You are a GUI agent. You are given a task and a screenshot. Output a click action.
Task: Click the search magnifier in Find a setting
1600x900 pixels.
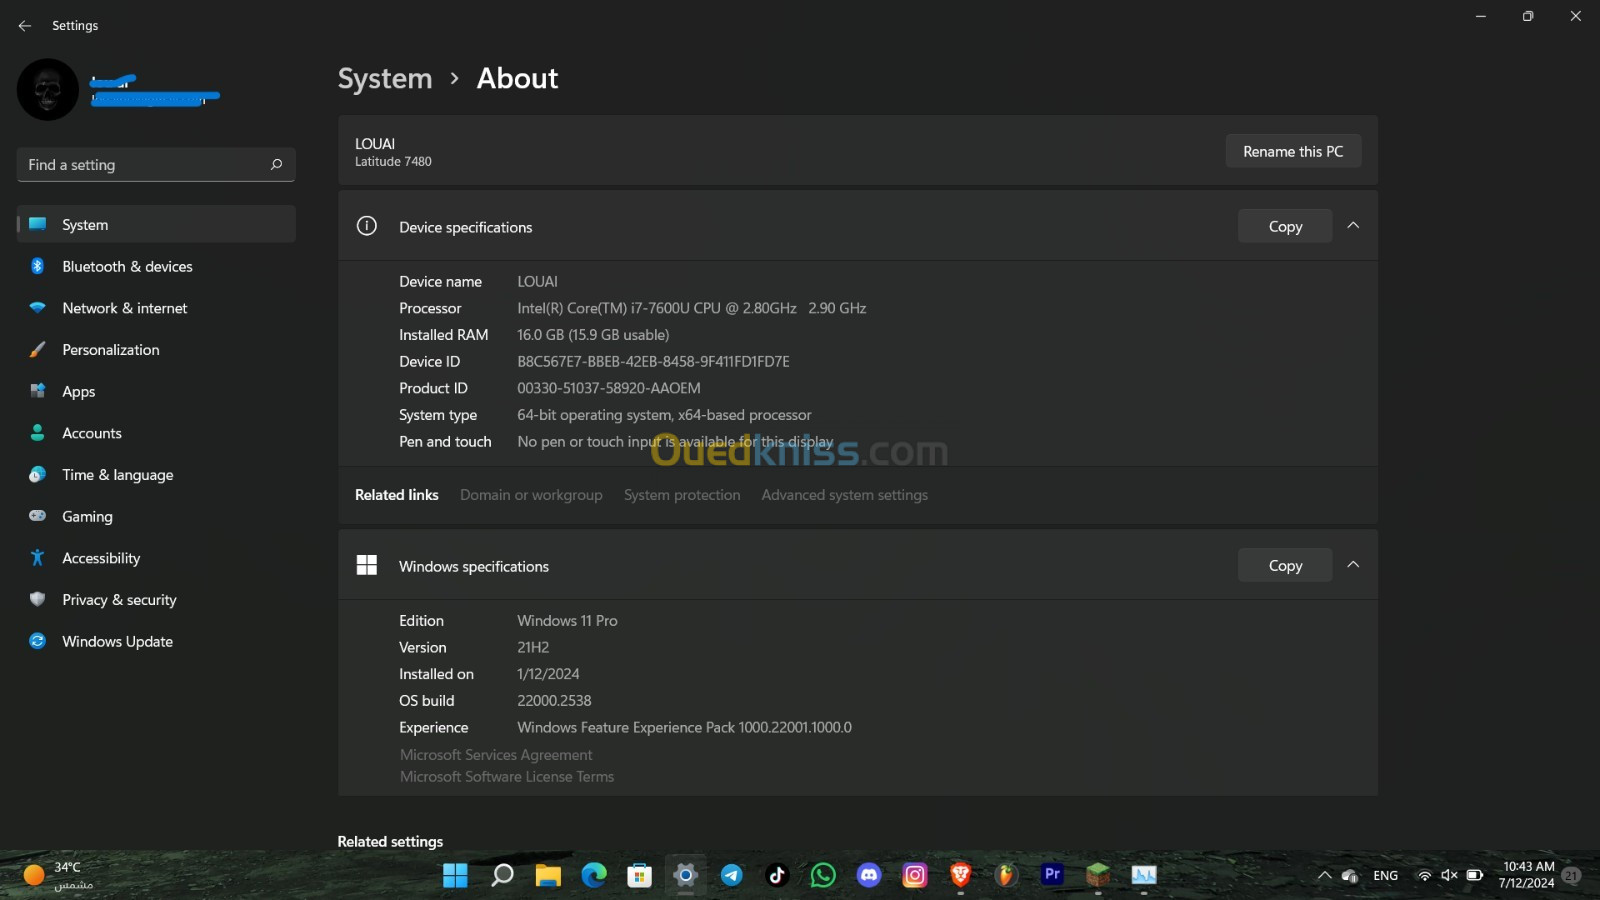[x=276, y=164]
